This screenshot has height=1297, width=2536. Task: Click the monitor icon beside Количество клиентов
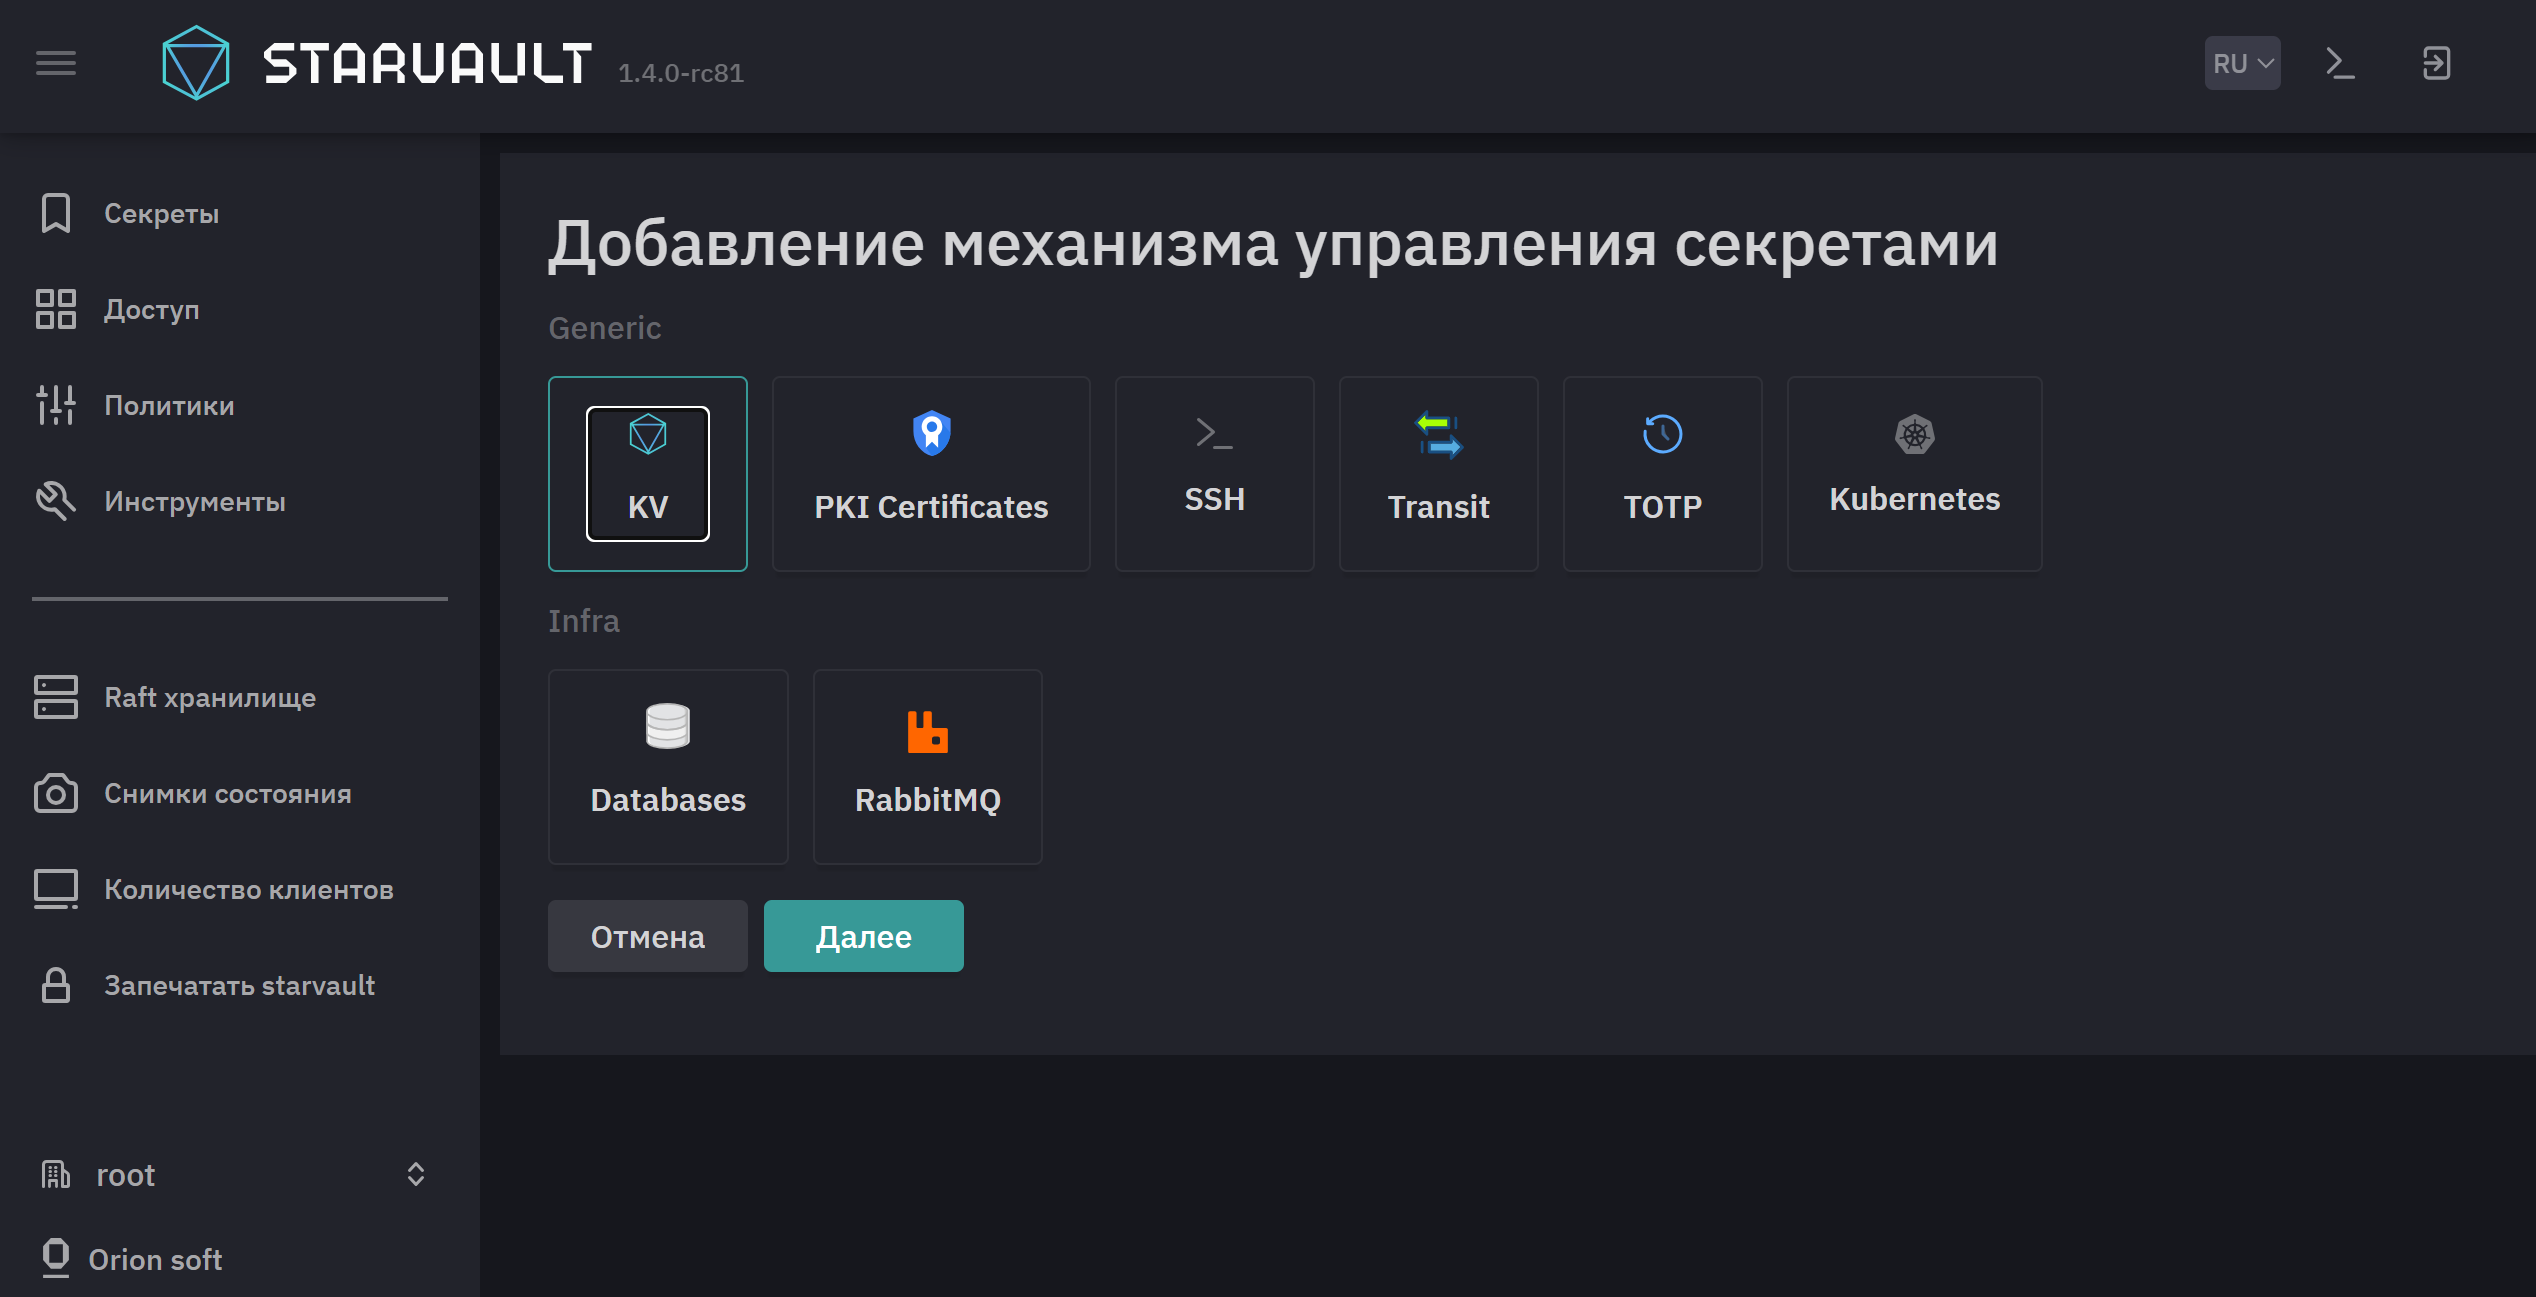coord(56,889)
